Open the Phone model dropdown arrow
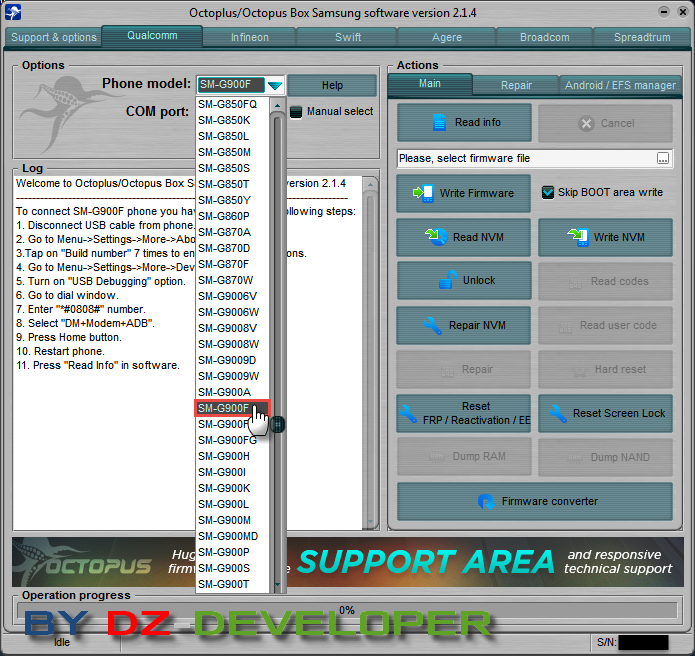This screenshot has width=695, height=656. tap(275, 85)
